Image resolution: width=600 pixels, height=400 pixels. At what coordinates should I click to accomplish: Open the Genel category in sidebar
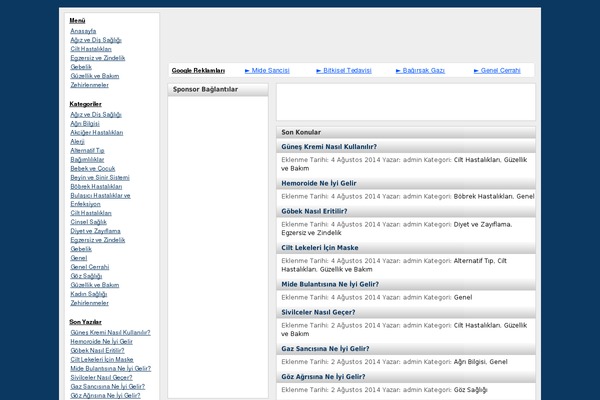click(78, 258)
